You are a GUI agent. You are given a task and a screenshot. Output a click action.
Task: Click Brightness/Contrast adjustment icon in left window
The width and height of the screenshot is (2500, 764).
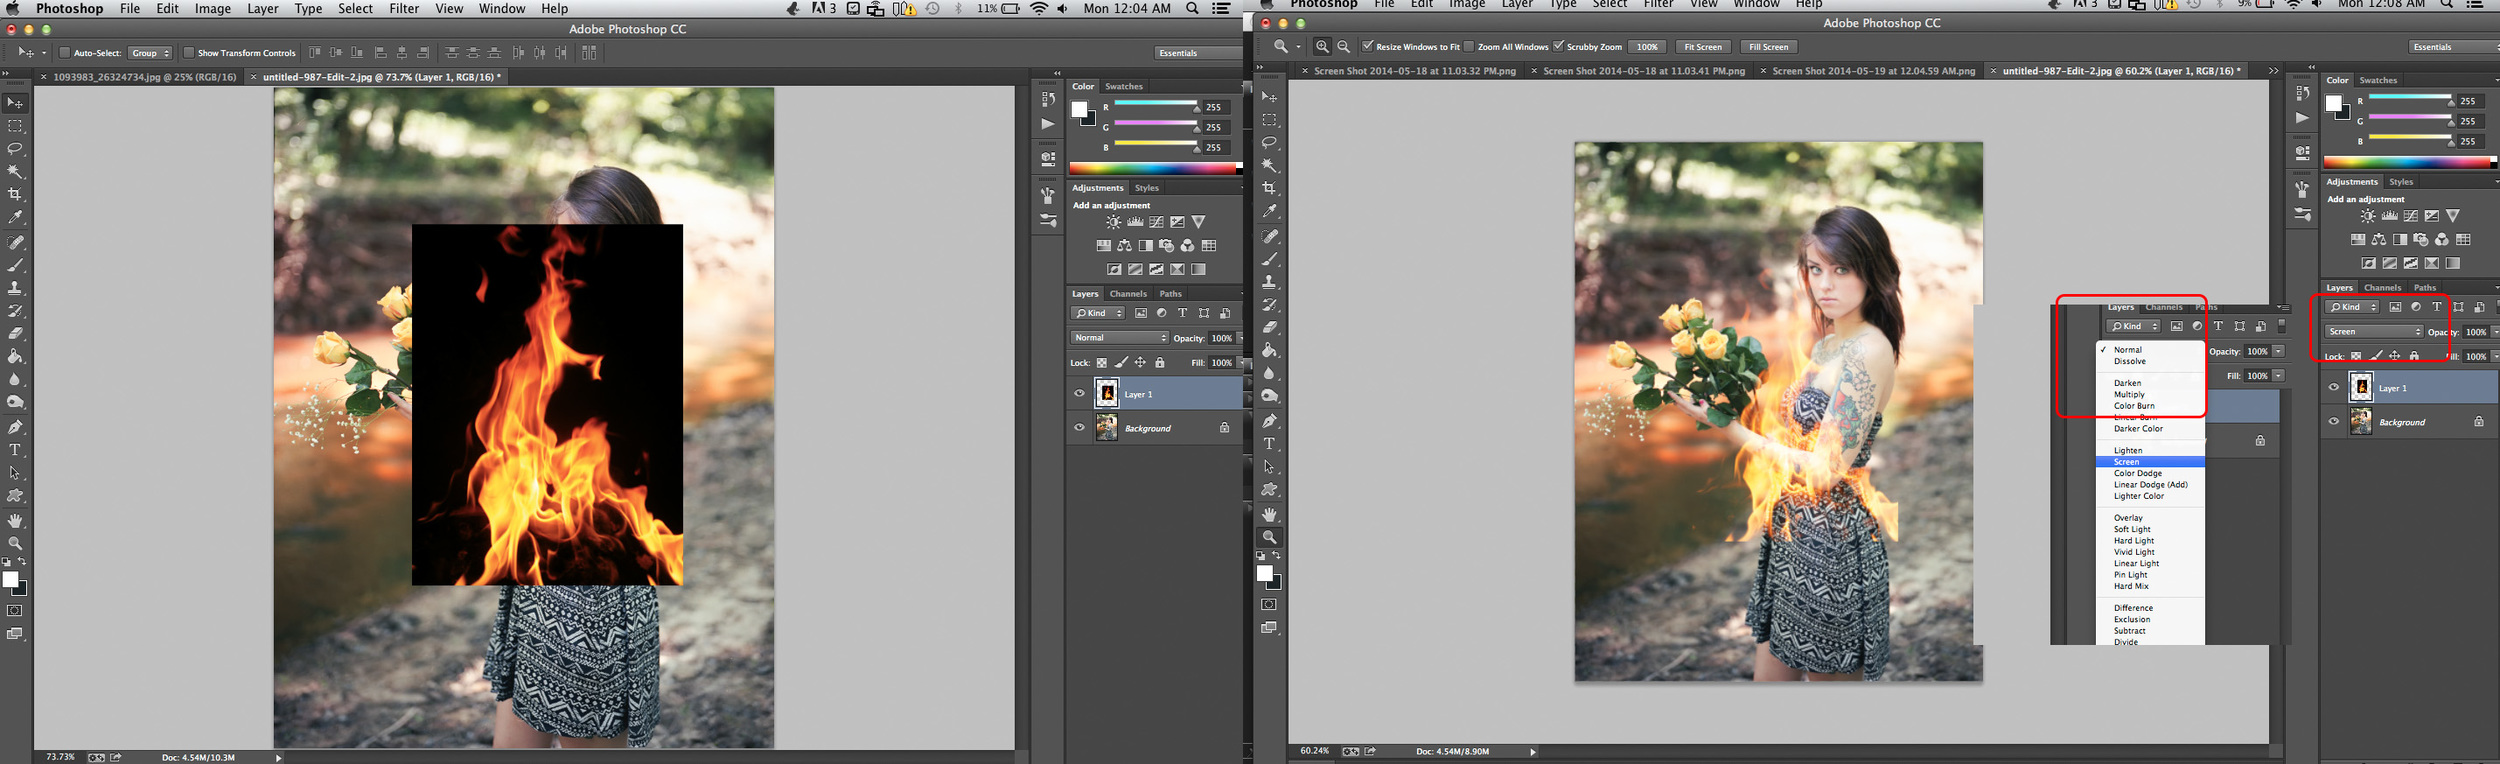click(x=1113, y=222)
